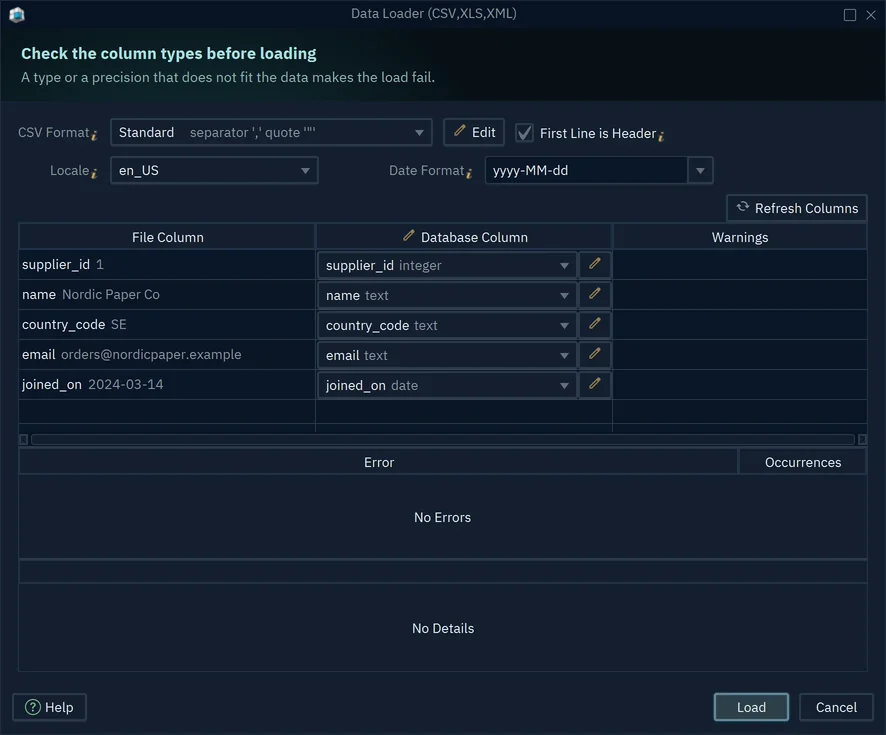Screen dimensions: 886x735
Task: Open the Locale en_US dropdown
Action: coord(214,170)
